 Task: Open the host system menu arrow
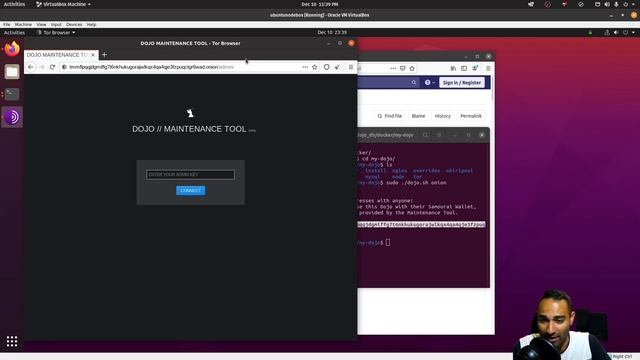coord(633,4)
